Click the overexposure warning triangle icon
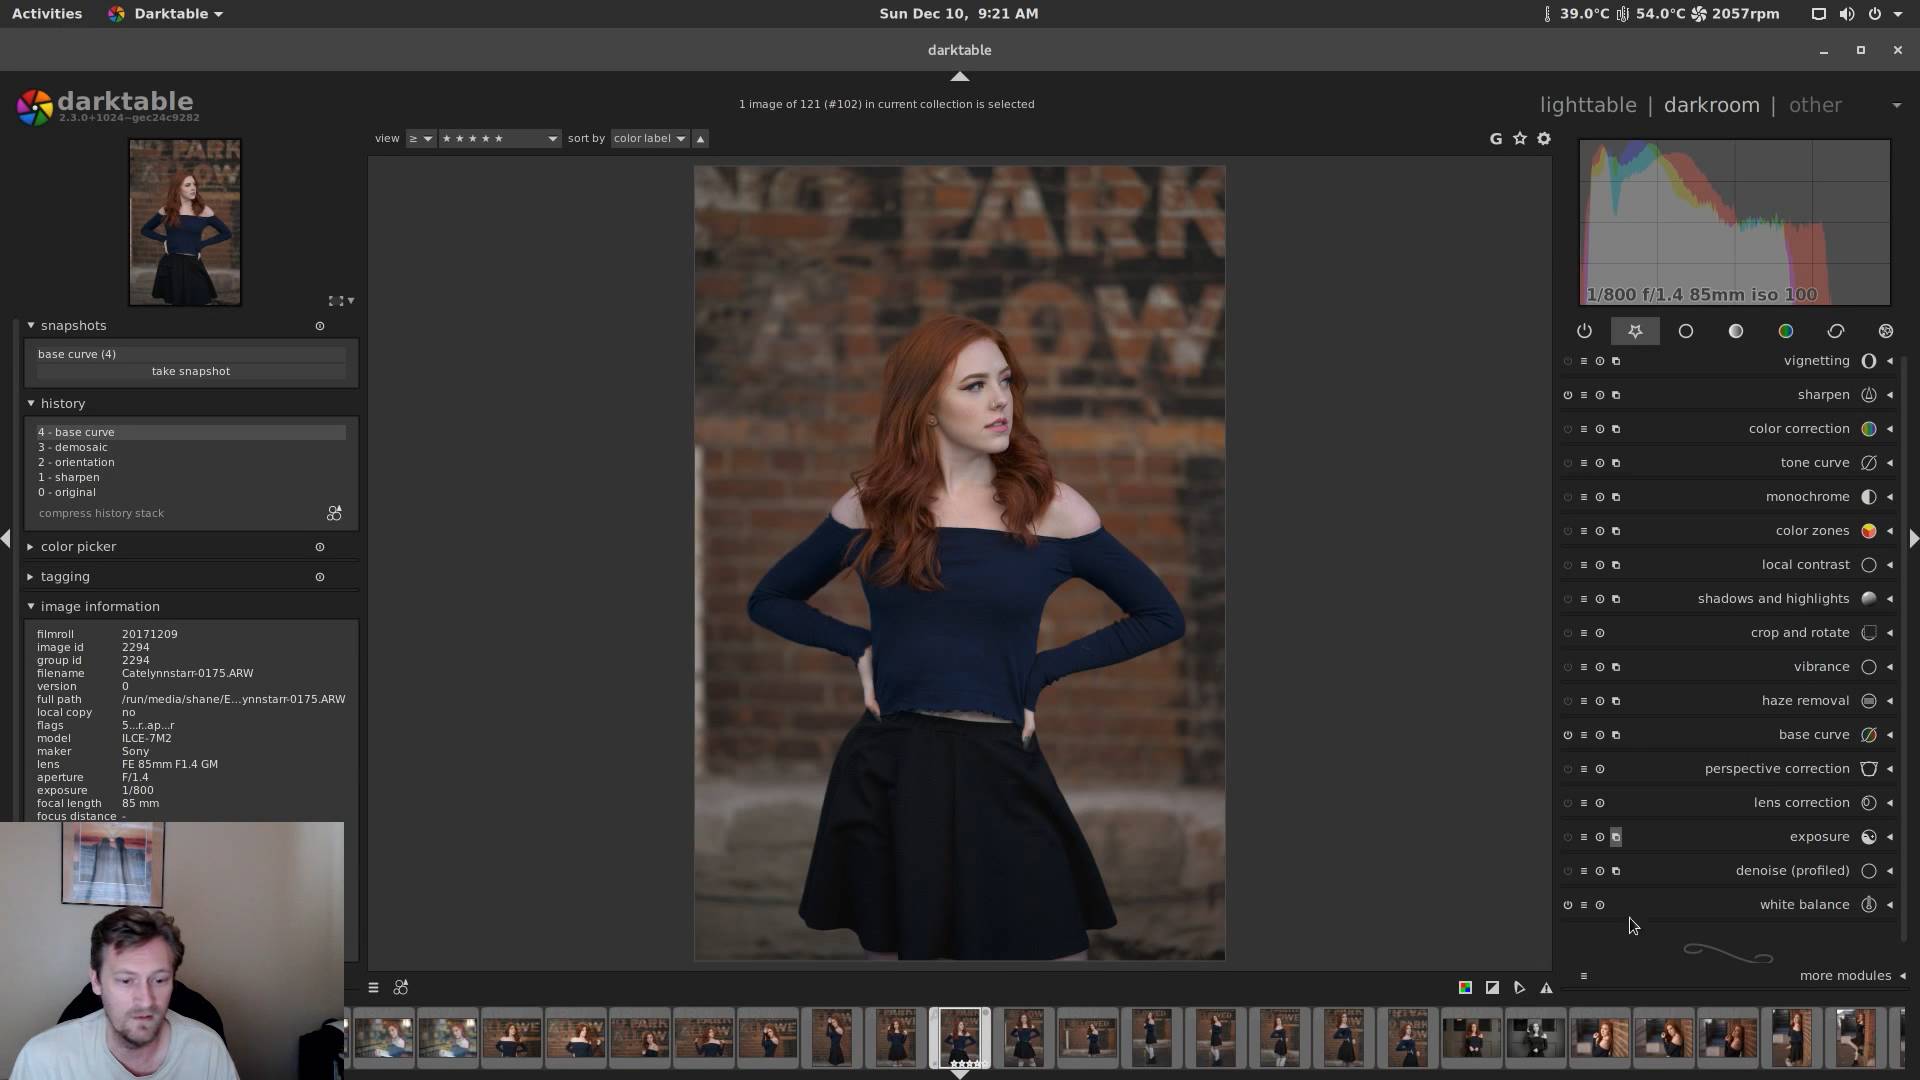 (x=1546, y=988)
